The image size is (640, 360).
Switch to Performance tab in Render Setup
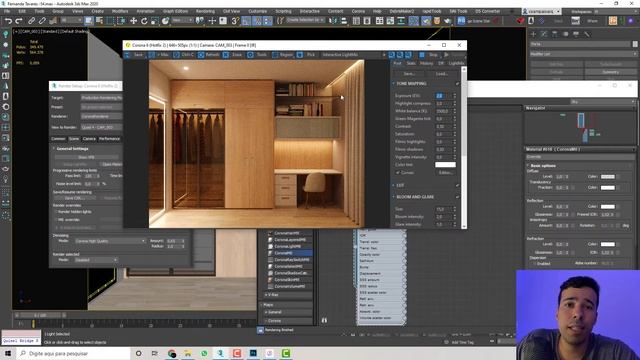109,139
